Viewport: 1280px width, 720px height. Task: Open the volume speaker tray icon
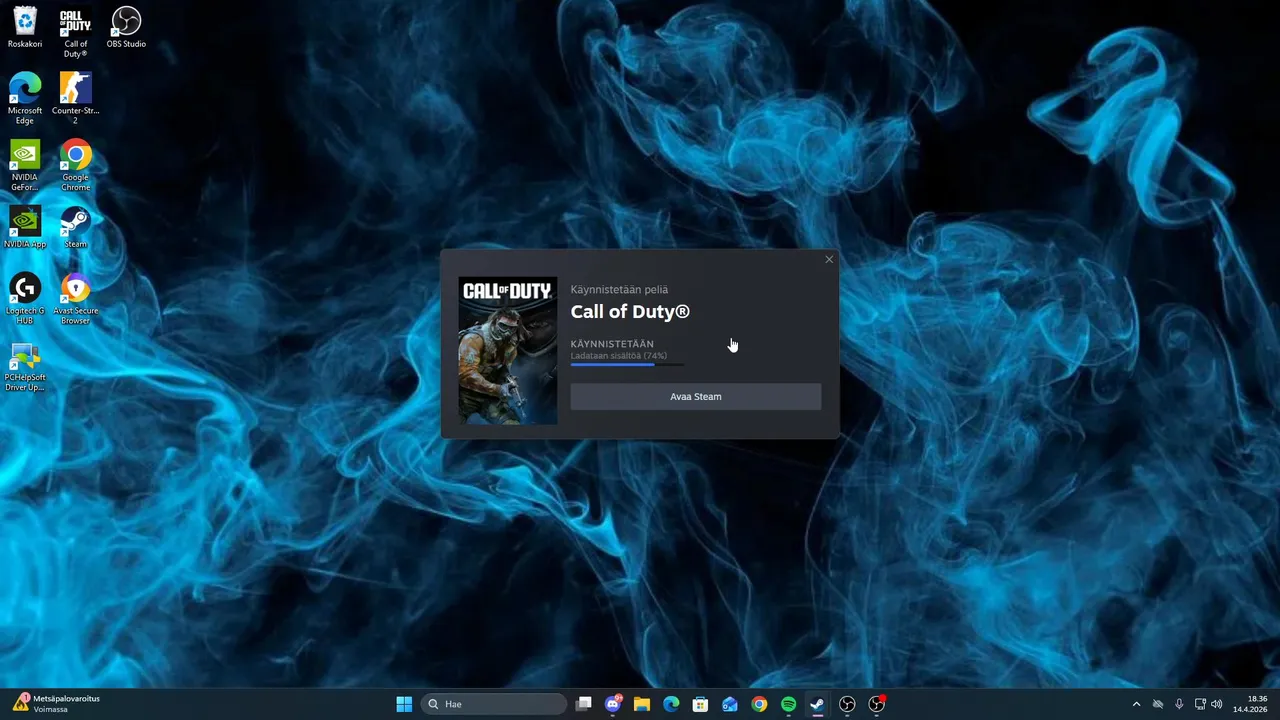click(1217, 704)
